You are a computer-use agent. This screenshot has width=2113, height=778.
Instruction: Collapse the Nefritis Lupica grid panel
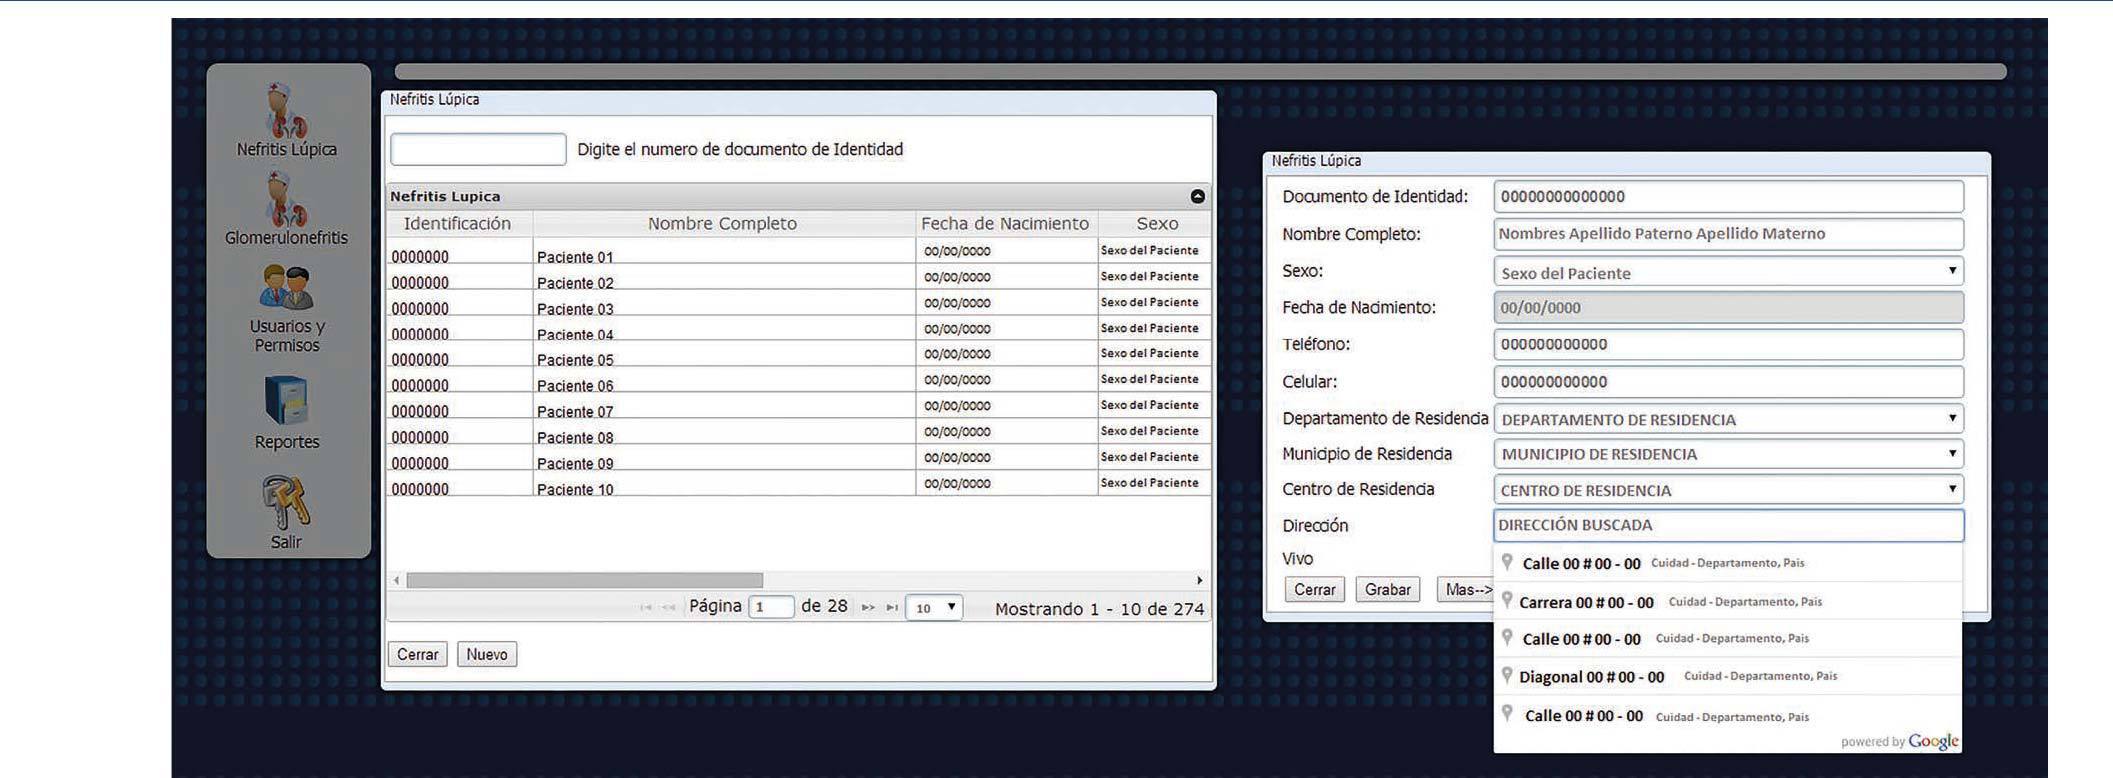point(1197,197)
